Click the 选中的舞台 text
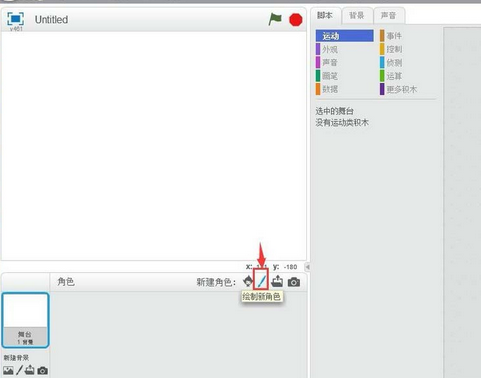 click(x=334, y=111)
